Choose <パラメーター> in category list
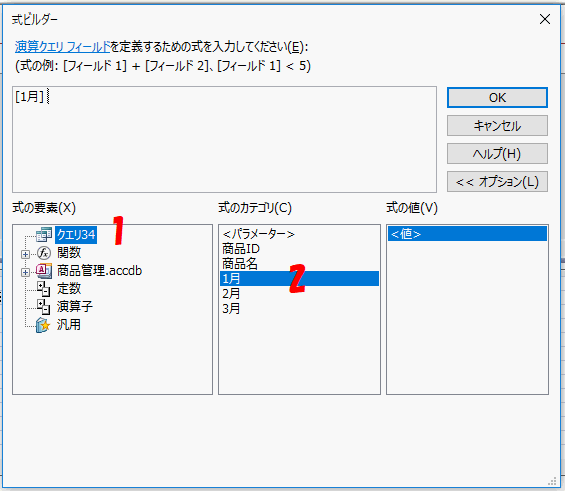The height and width of the screenshot is (491, 565). pyautogui.click(x=299, y=234)
